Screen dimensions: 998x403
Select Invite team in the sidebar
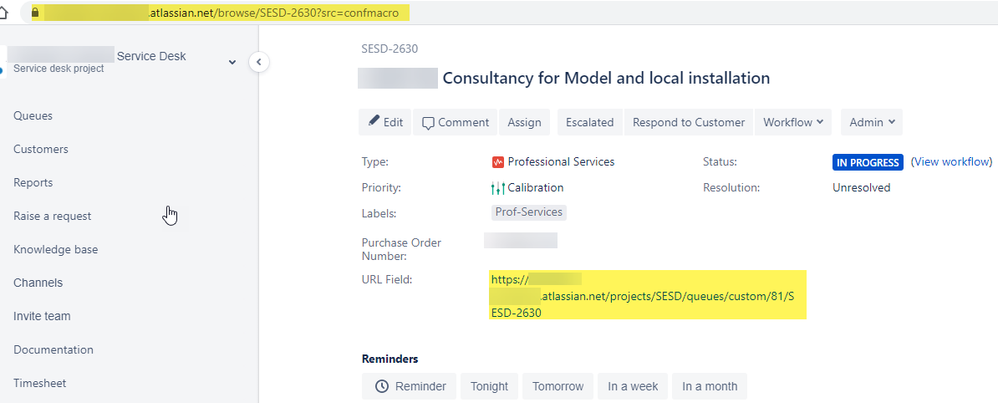pos(42,316)
